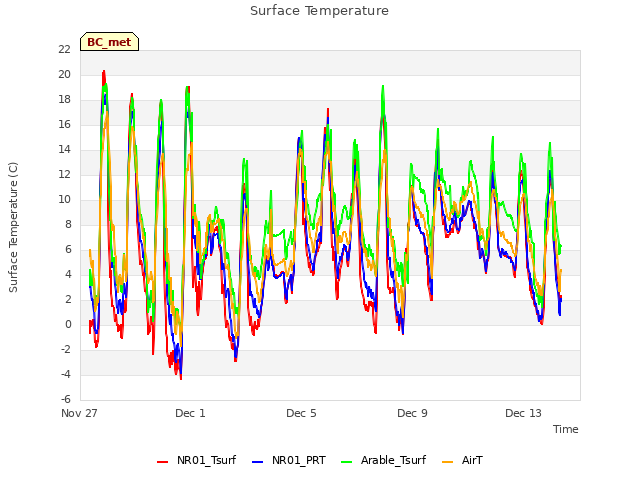Click the BC_met annotation label
This screenshot has width=640, height=480.
click(x=109, y=42)
